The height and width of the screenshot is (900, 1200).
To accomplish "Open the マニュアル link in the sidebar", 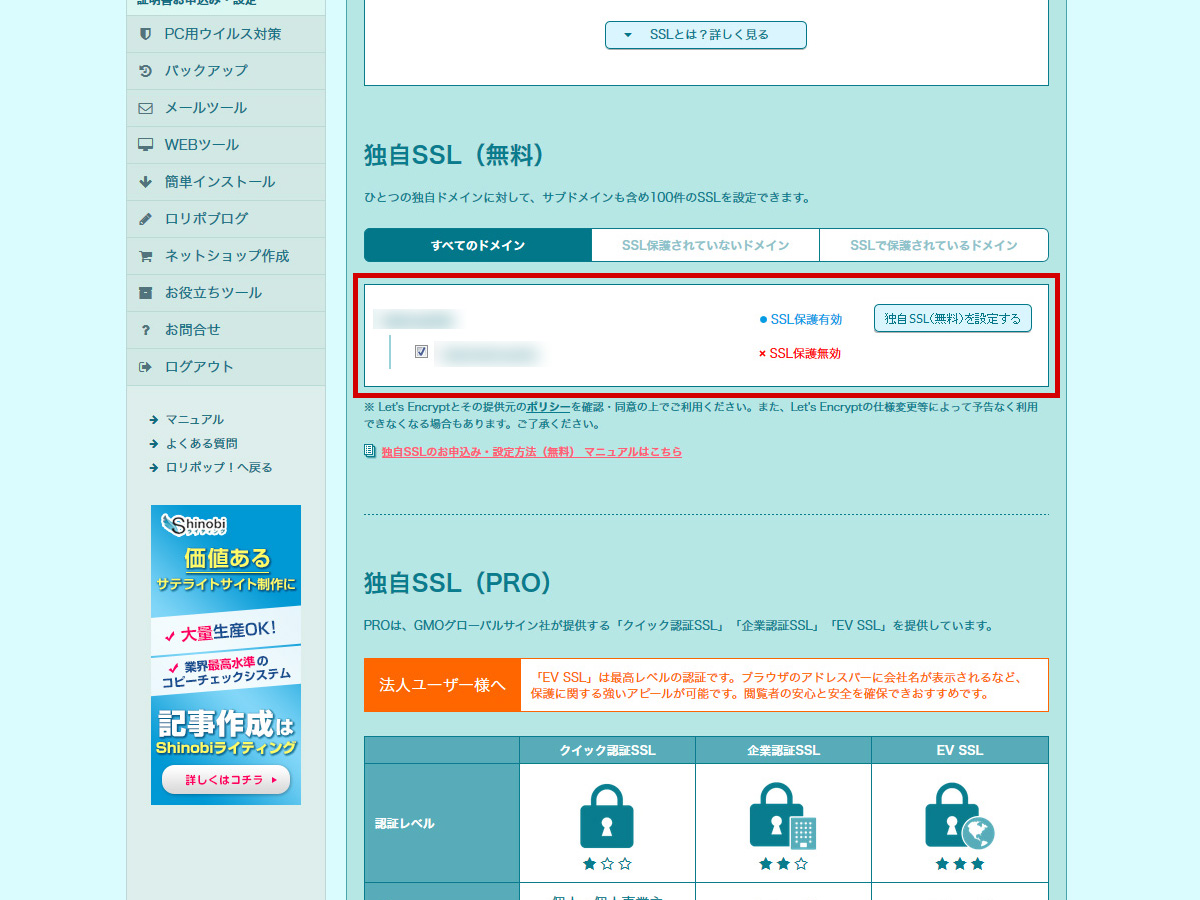I will click(x=194, y=419).
